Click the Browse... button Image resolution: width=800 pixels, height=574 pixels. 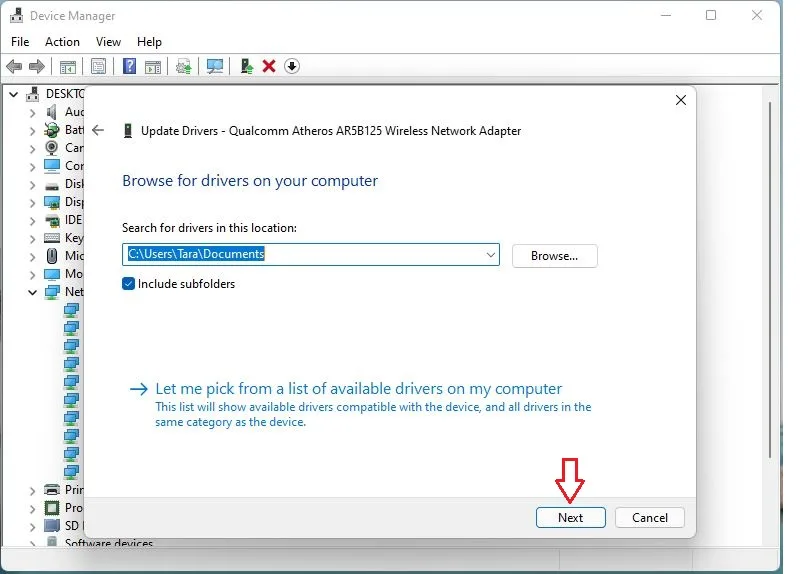[x=555, y=256]
